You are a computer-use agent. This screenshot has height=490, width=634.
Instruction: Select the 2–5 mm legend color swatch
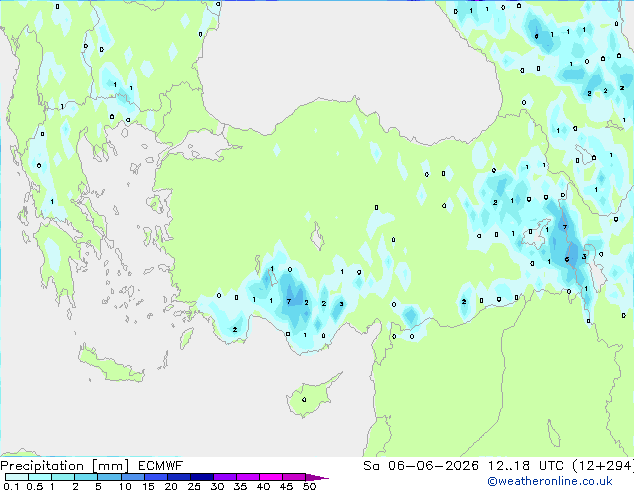[x=86, y=477]
